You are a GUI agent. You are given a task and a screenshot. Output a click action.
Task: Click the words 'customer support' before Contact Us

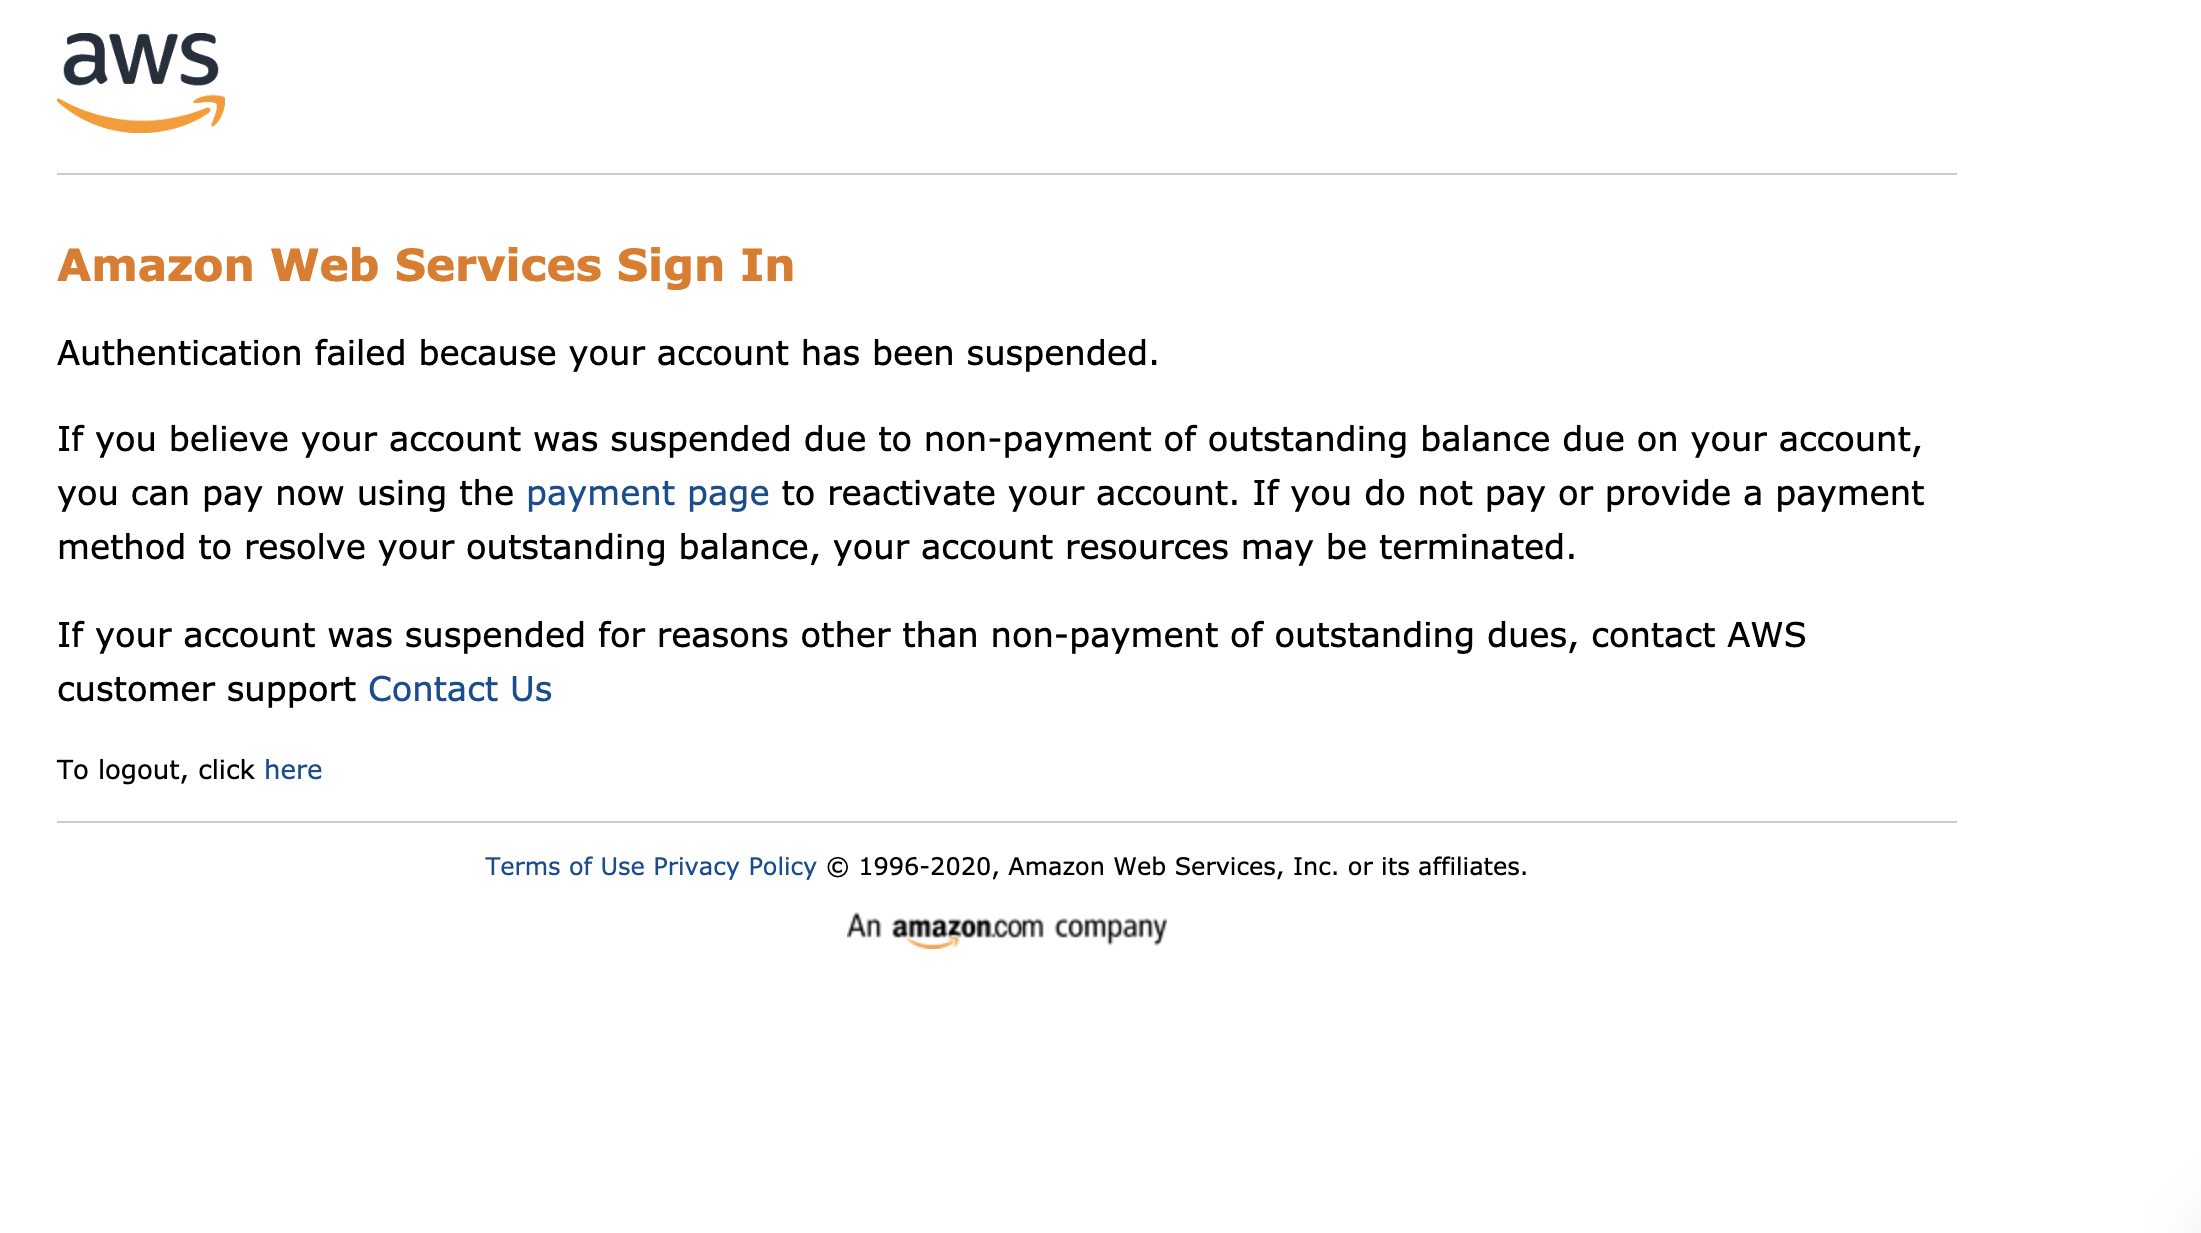pyautogui.click(x=206, y=690)
